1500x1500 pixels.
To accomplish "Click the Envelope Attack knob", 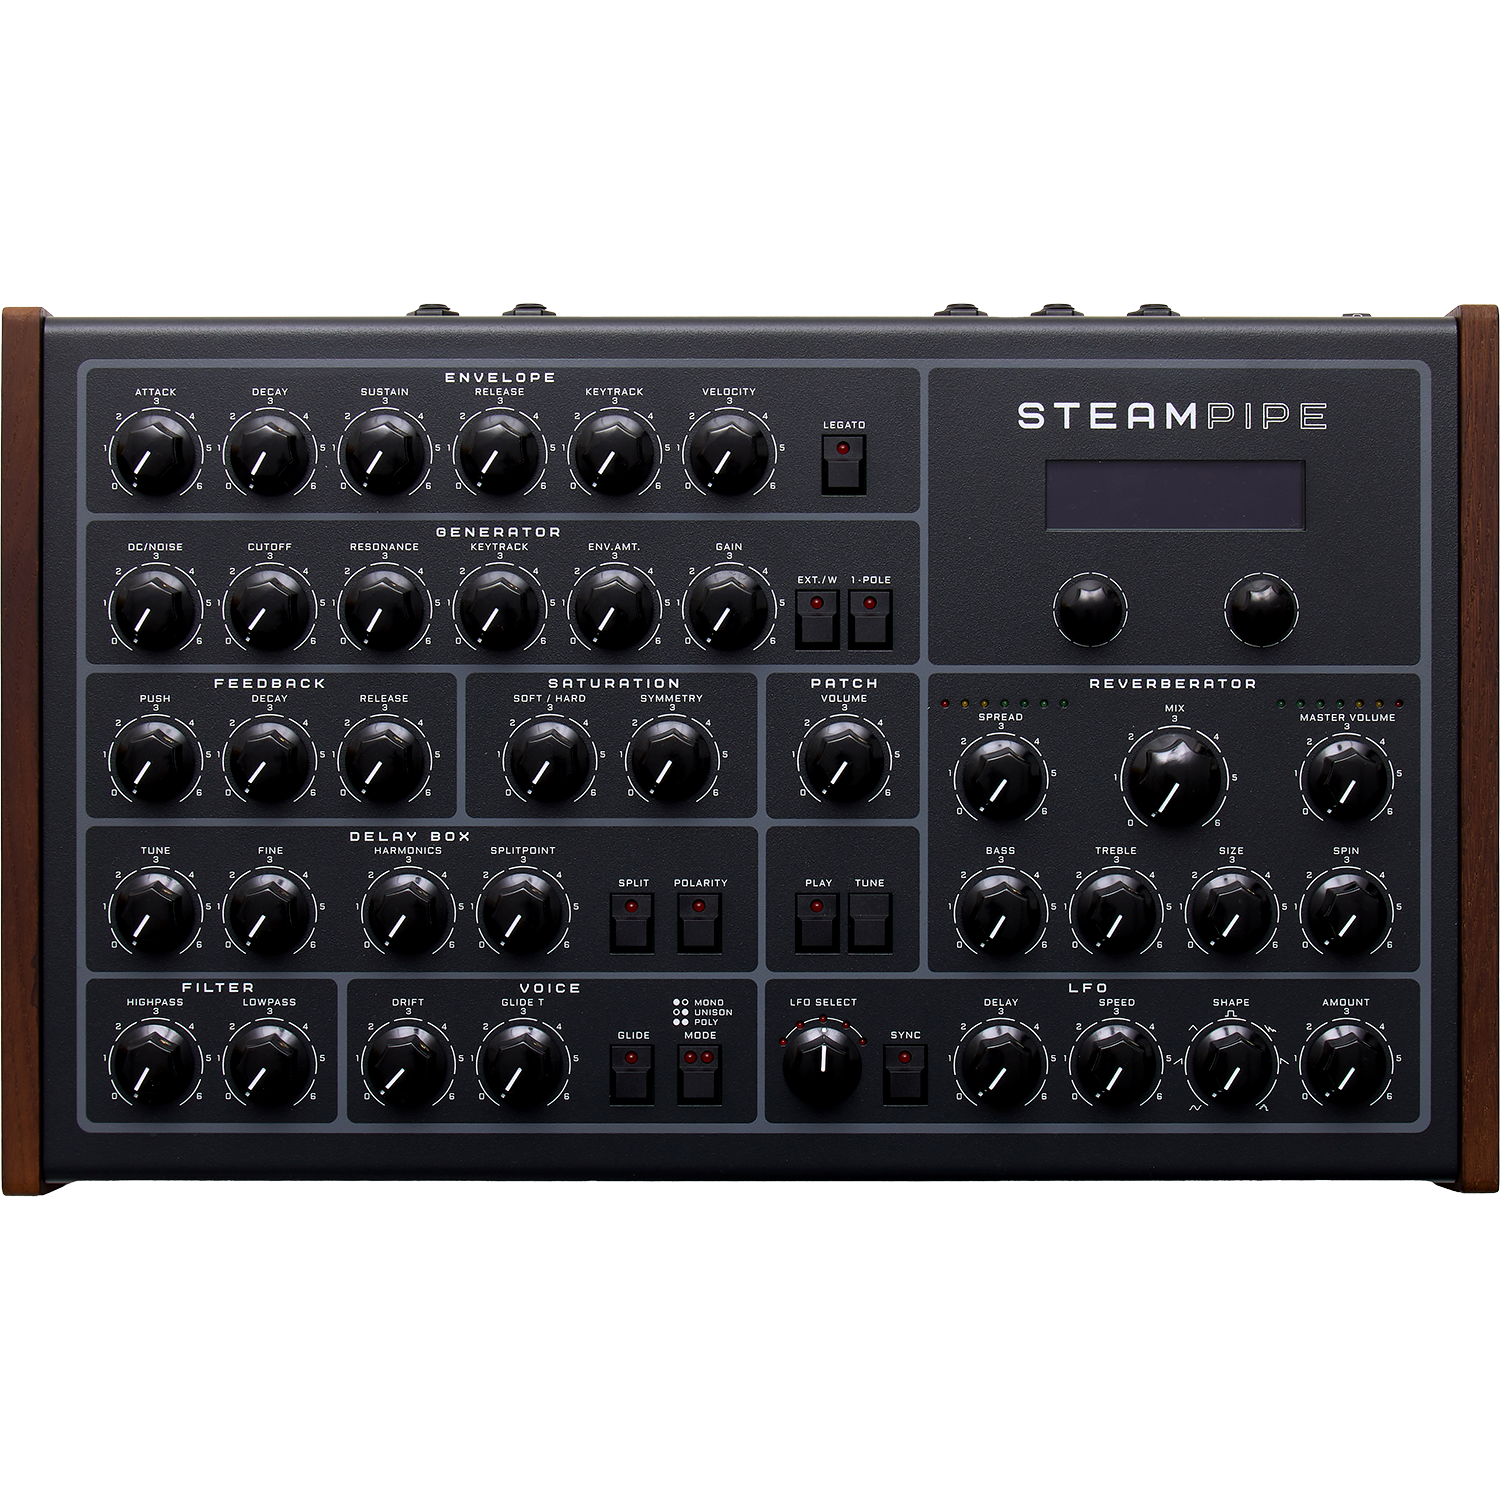I will pyautogui.click(x=155, y=454).
